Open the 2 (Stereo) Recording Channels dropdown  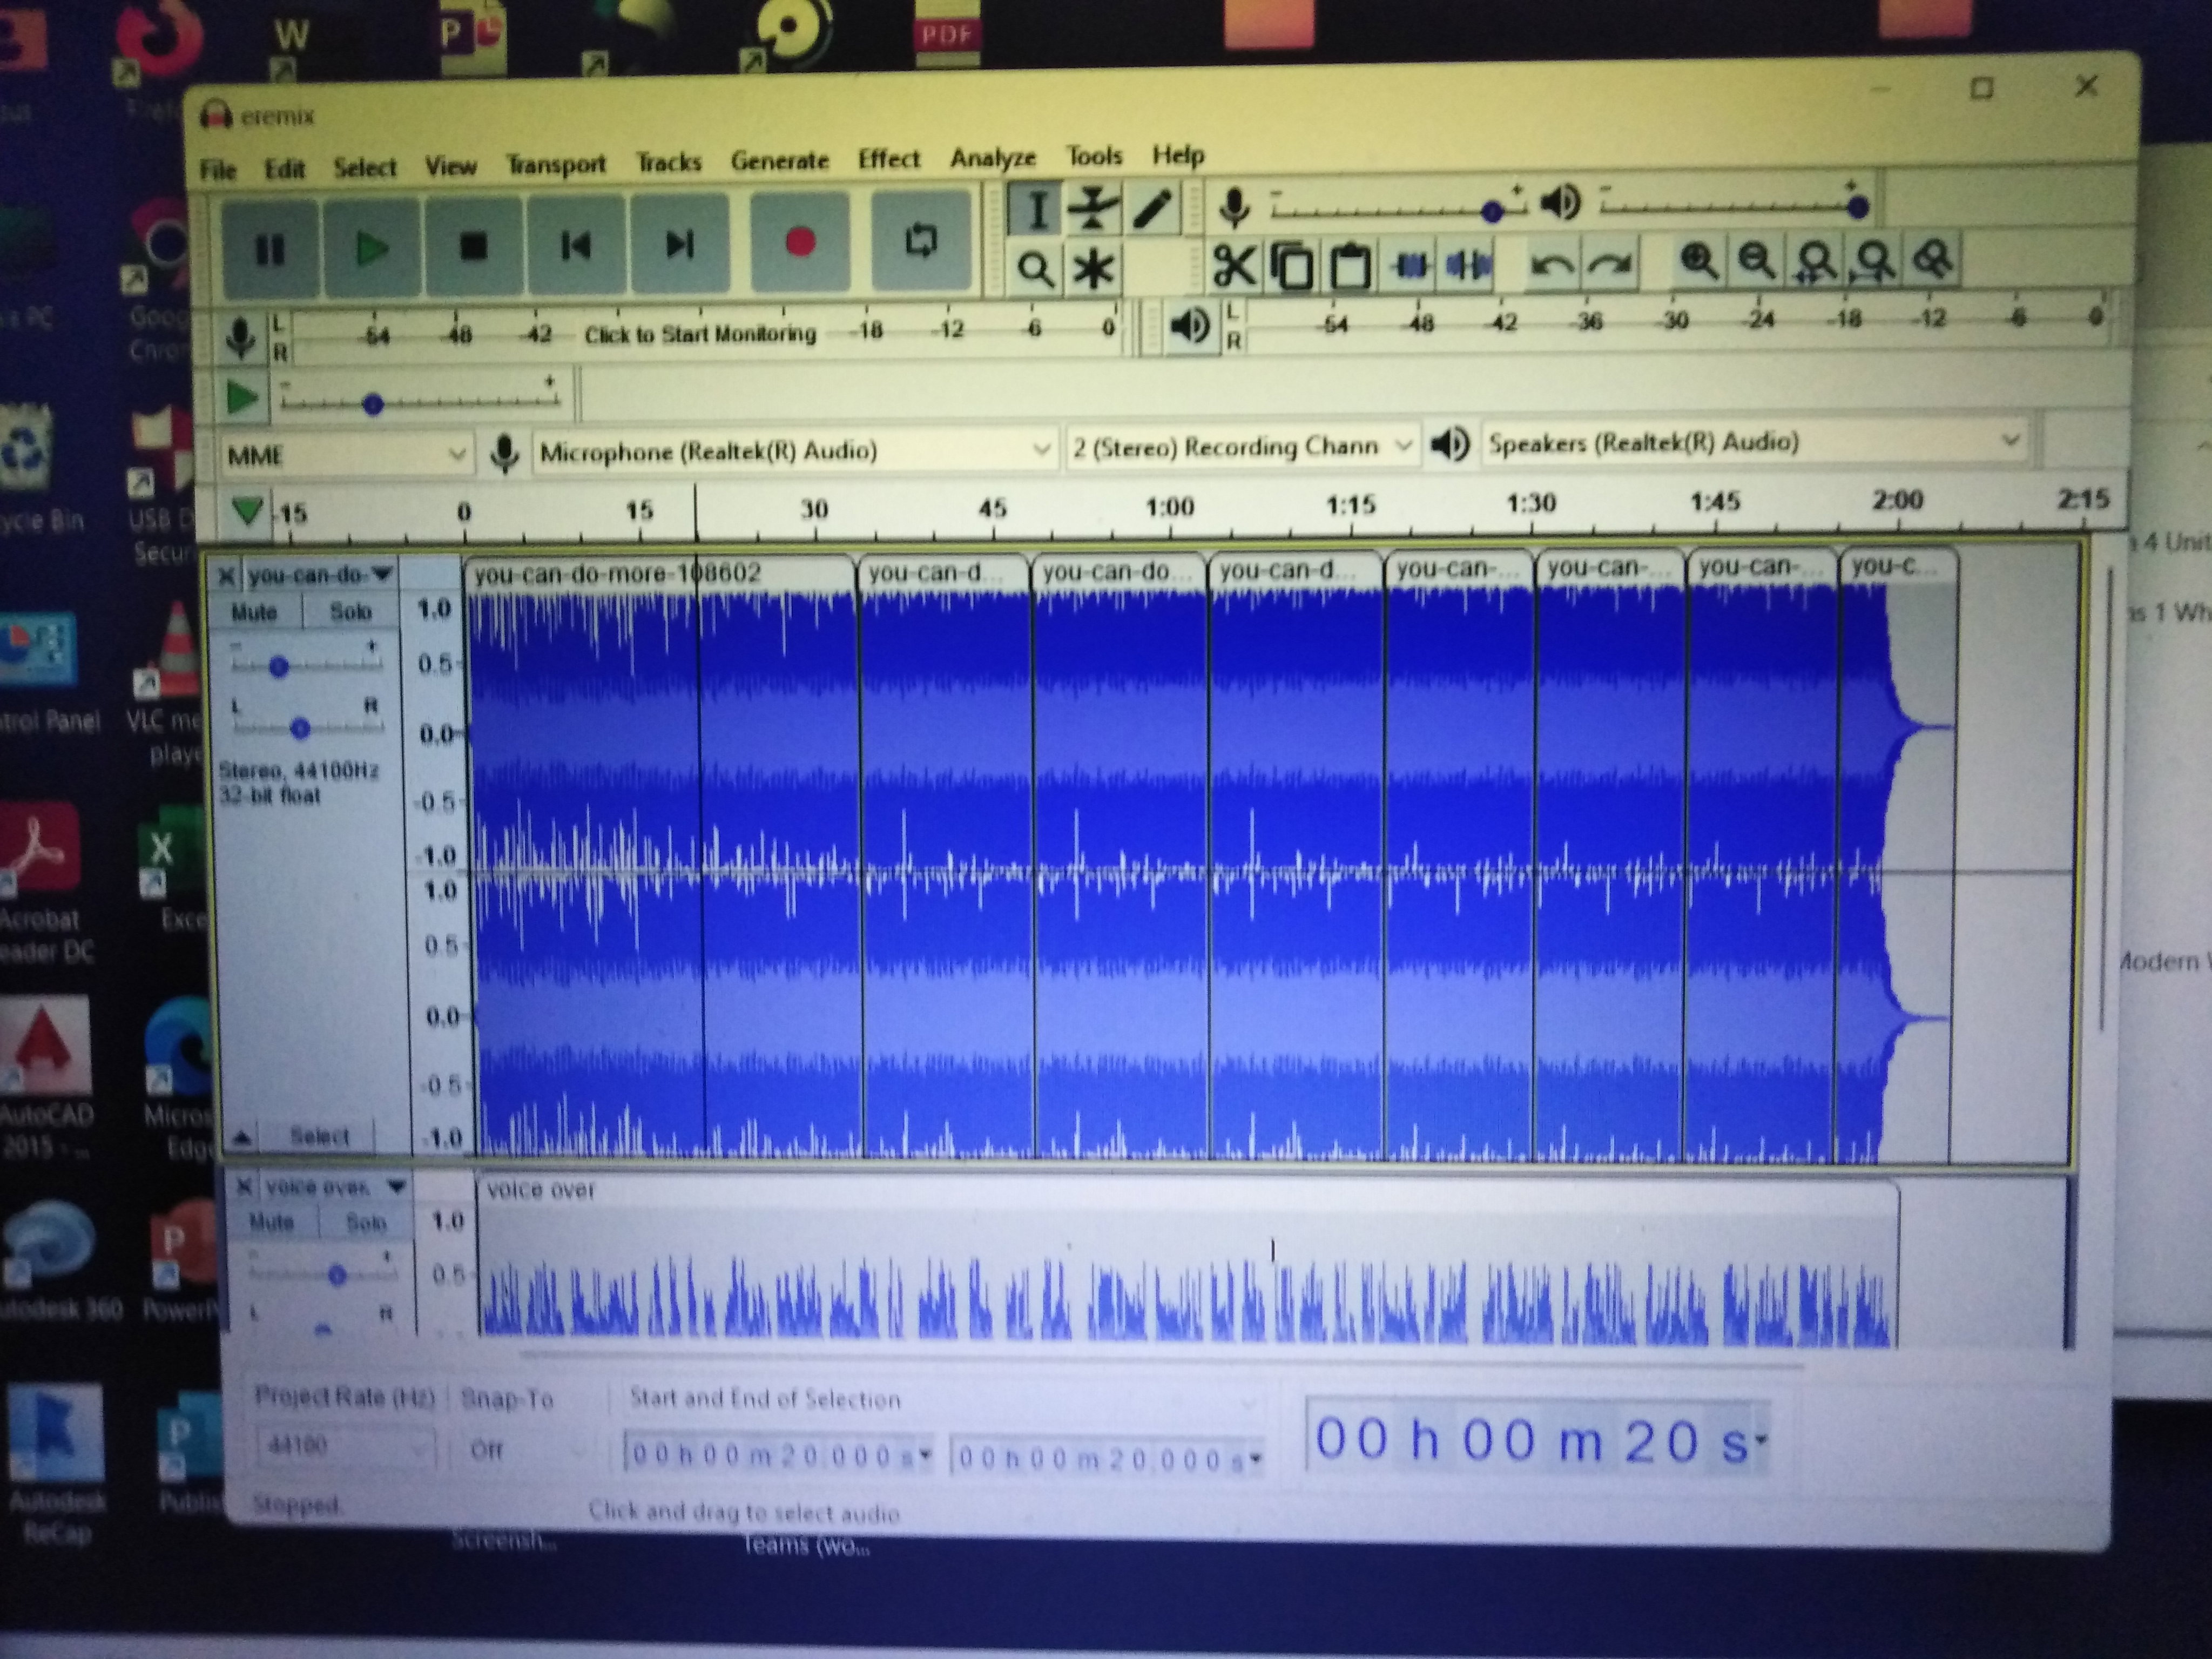pos(1243,445)
